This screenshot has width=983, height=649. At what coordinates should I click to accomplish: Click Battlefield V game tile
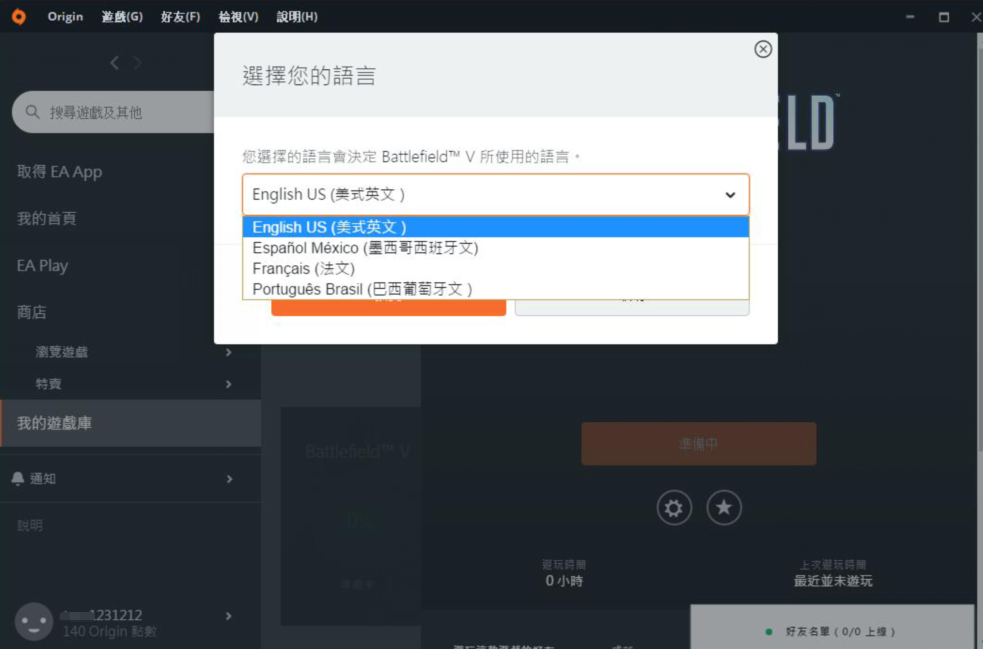pos(350,515)
